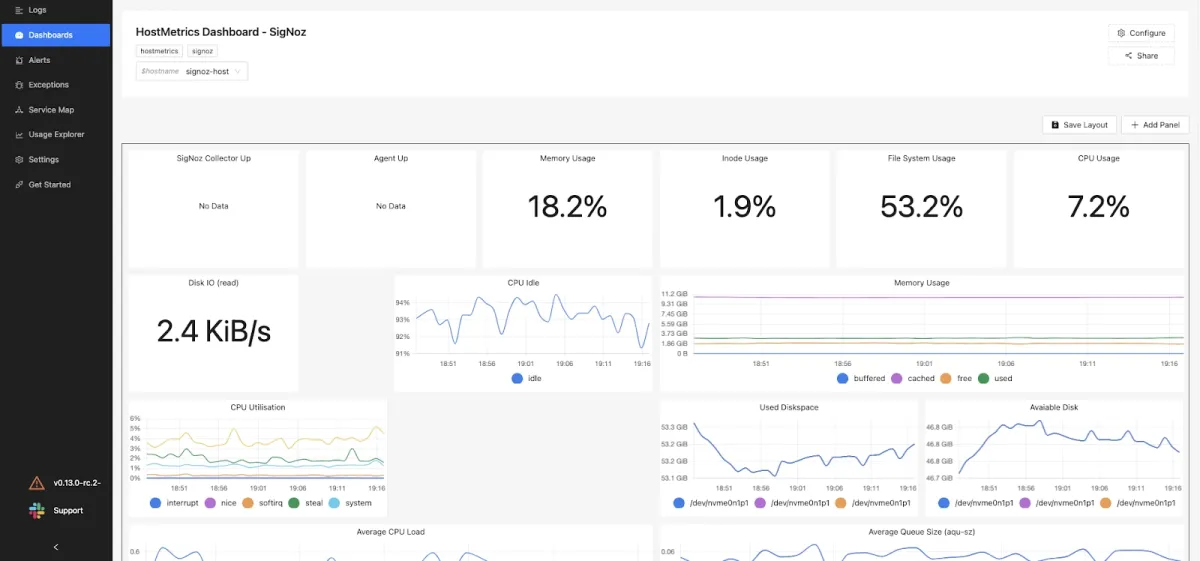The width and height of the screenshot is (1200, 561).
Task: Click the 7.2% CPU Usage value
Action: click(x=1099, y=206)
